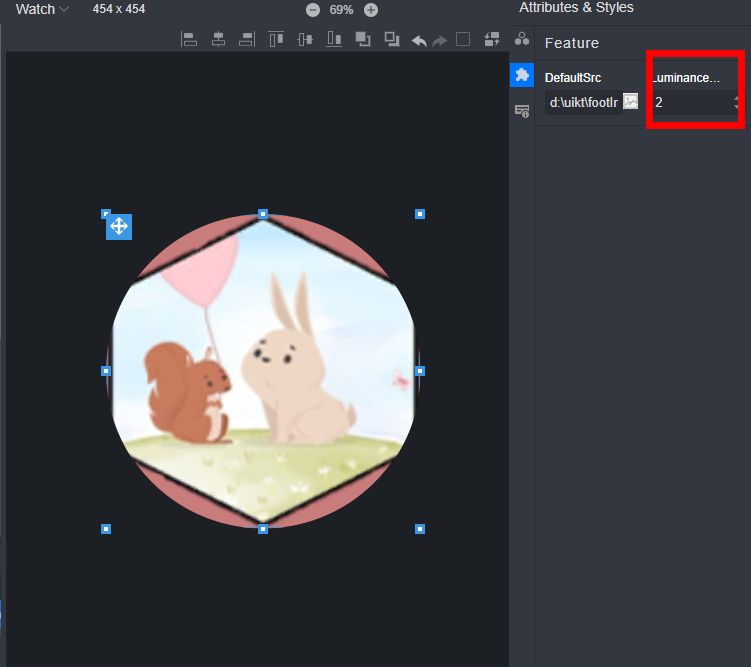751x667 pixels.
Task: Click the align left toolbar icon
Action: (x=188, y=39)
